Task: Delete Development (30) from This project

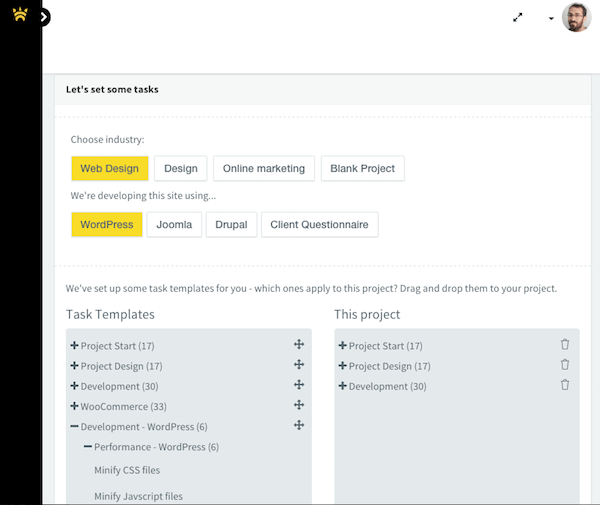Action: tap(565, 384)
